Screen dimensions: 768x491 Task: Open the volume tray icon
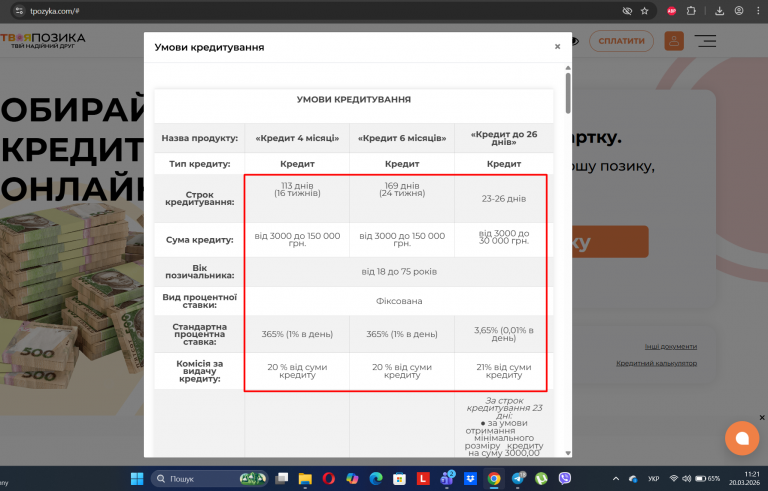pos(687,479)
